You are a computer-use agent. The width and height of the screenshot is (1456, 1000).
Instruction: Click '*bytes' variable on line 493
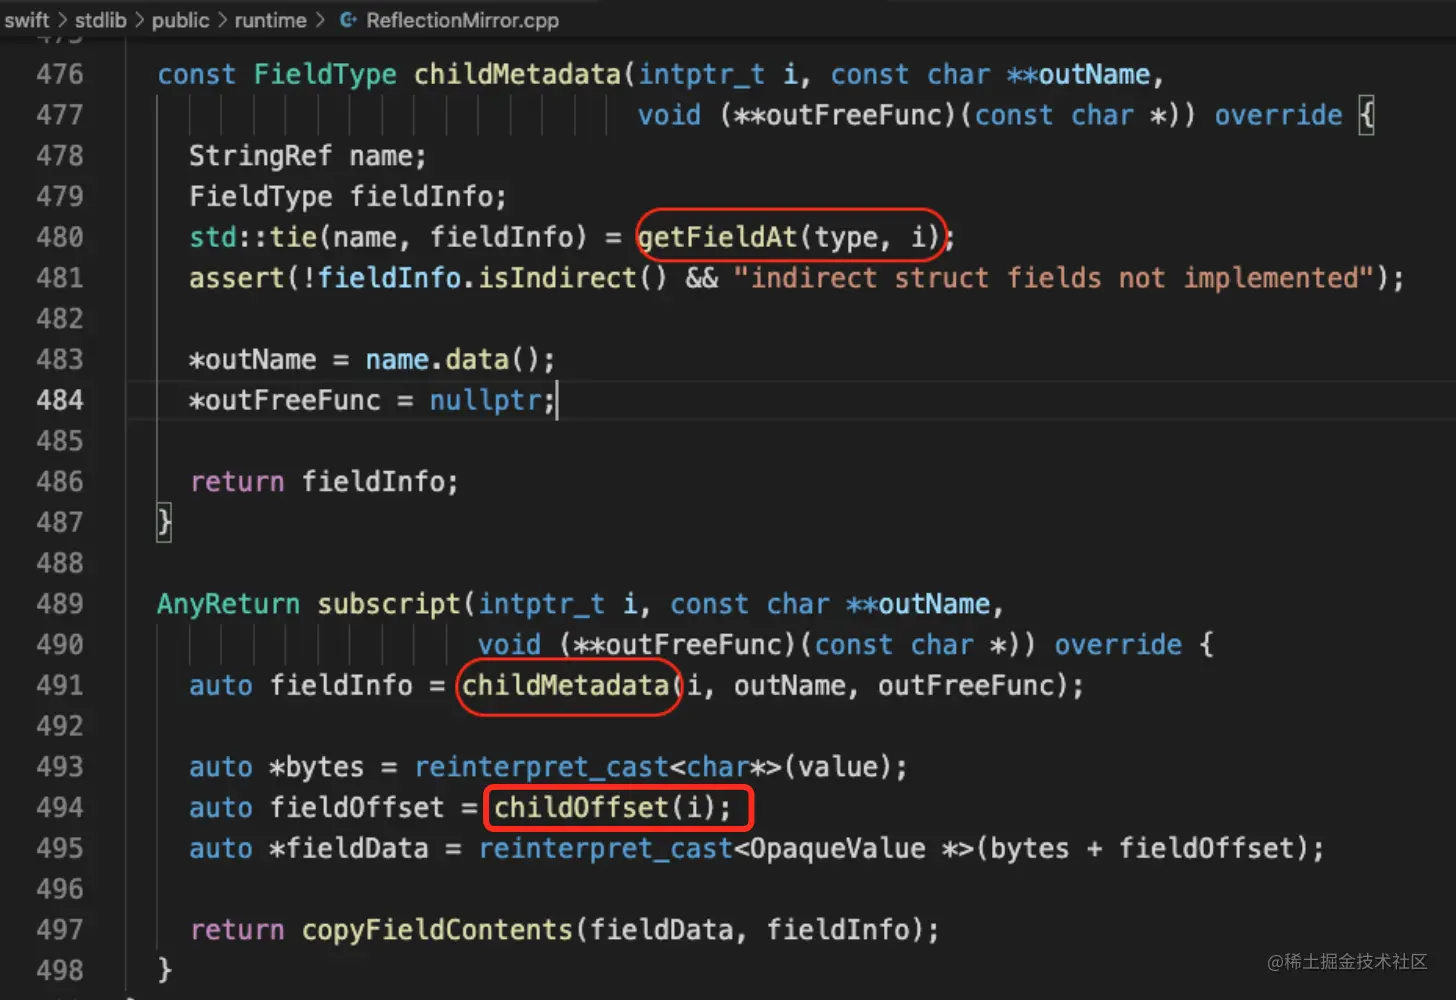point(316,767)
